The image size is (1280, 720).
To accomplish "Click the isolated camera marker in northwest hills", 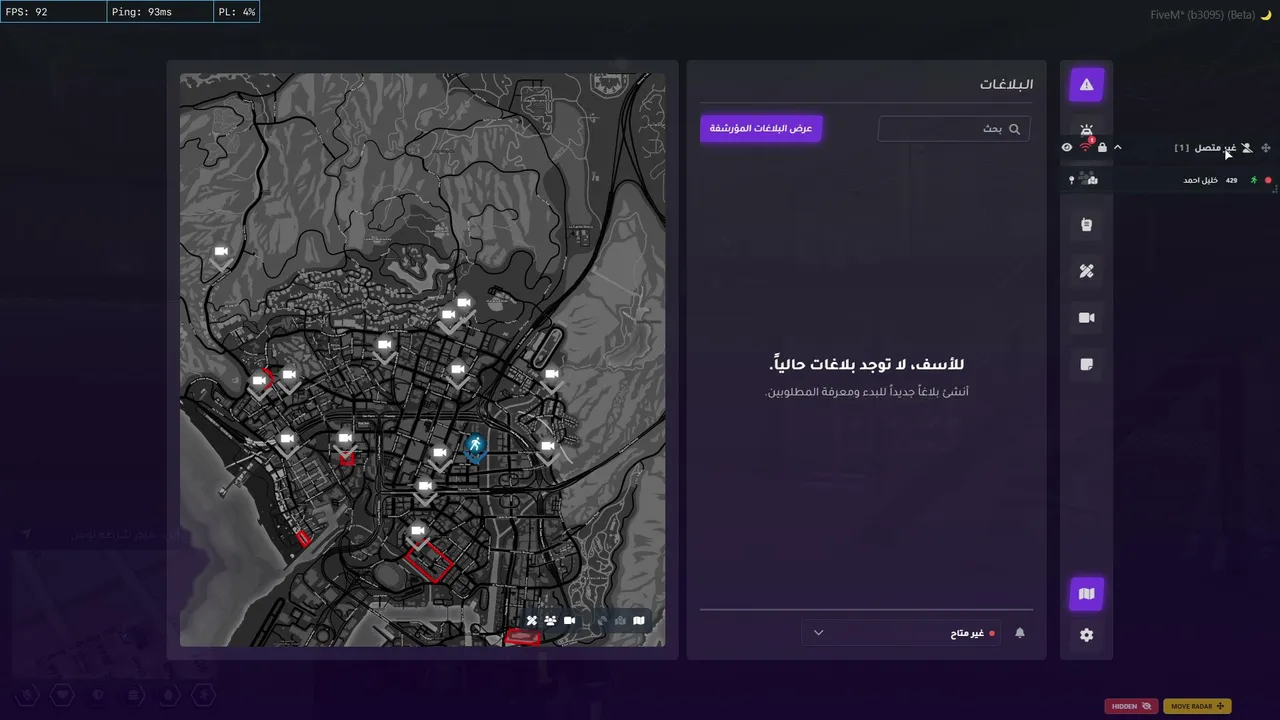I will coord(221,255).
